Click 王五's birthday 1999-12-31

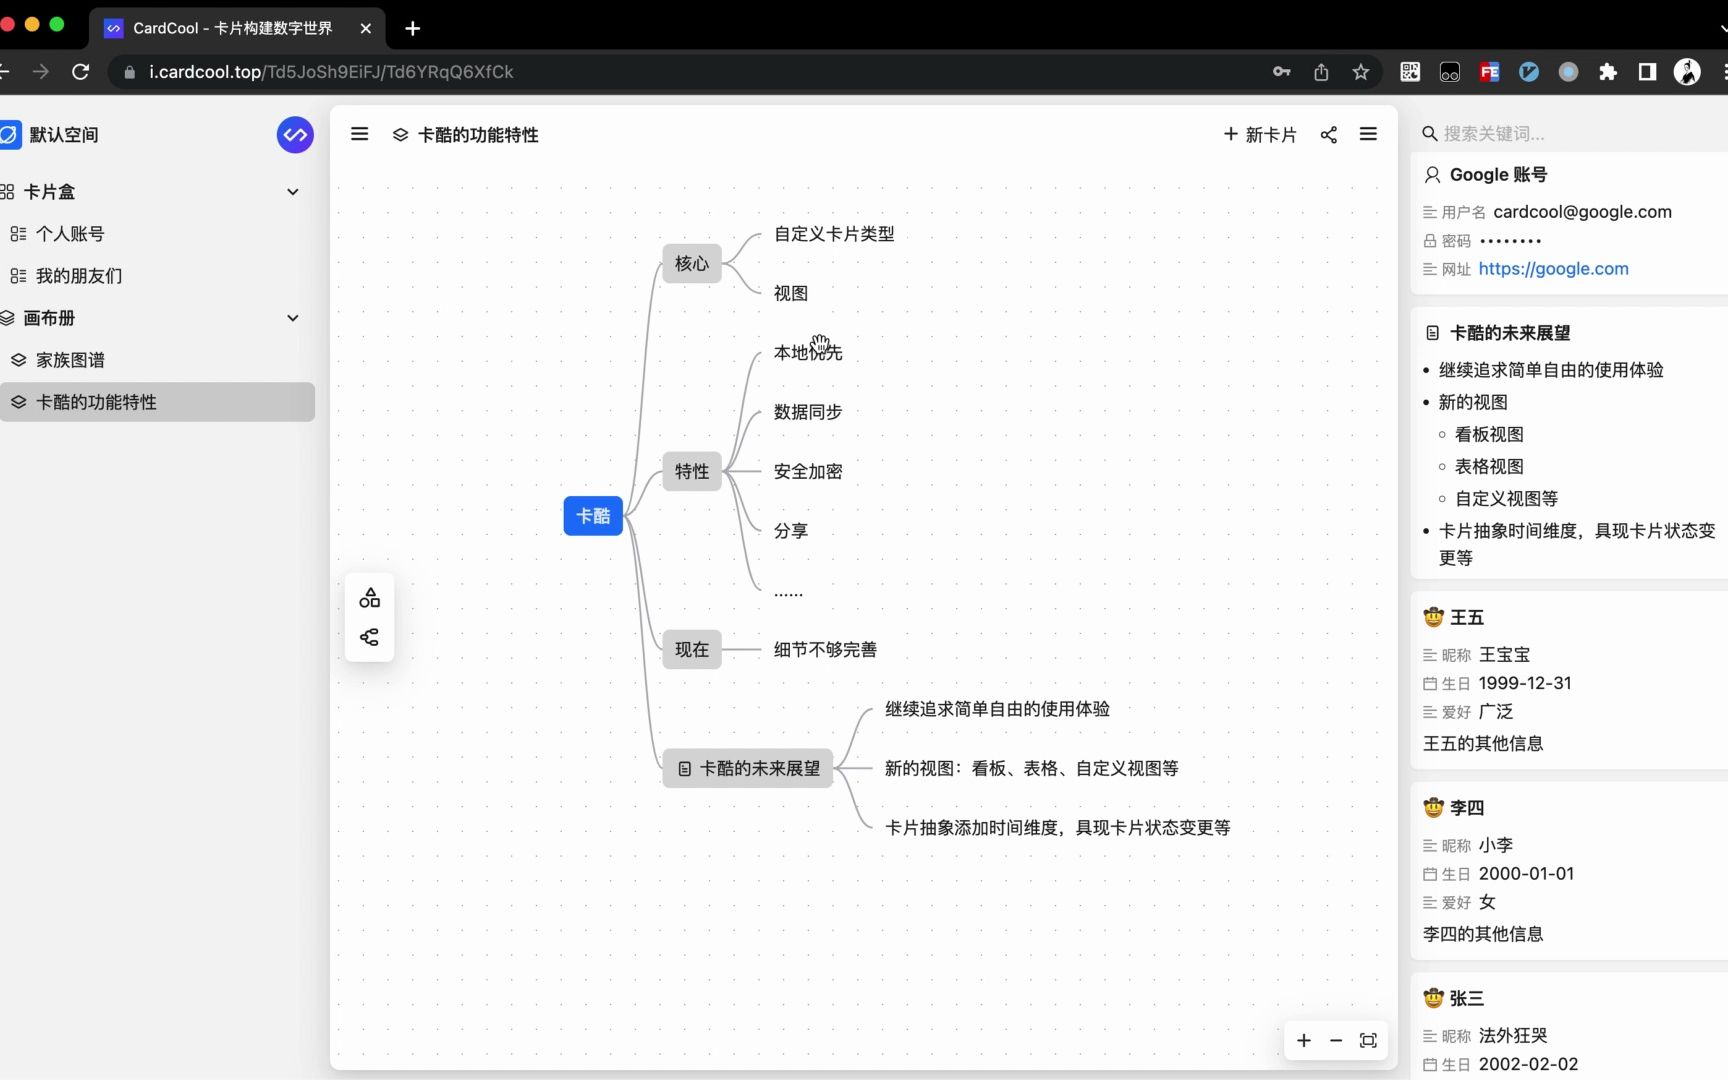(x=1525, y=683)
